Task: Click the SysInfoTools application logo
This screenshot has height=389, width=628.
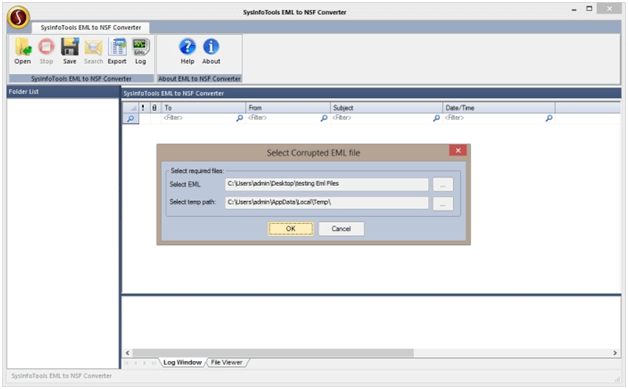Action: [18, 17]
